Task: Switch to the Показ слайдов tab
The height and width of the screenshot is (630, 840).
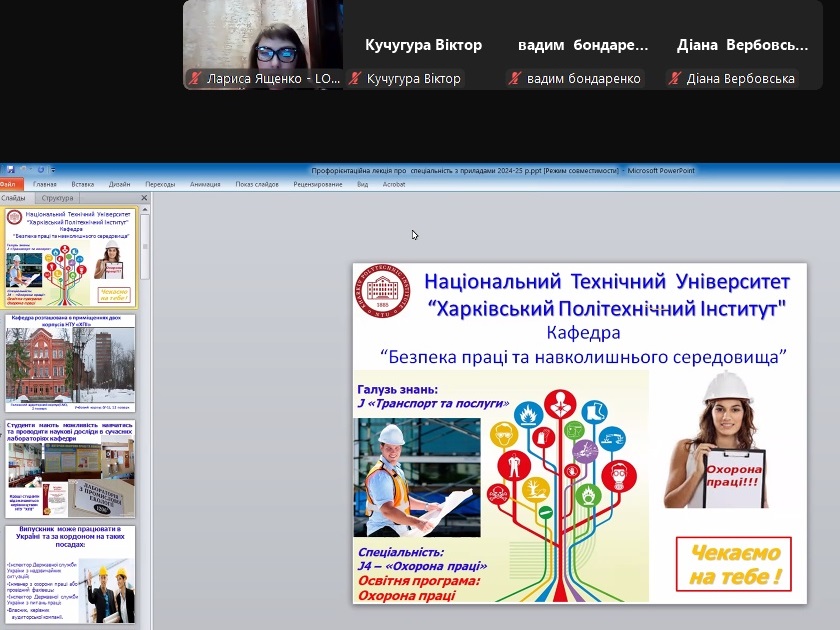Action: click(x=257, y=184)
